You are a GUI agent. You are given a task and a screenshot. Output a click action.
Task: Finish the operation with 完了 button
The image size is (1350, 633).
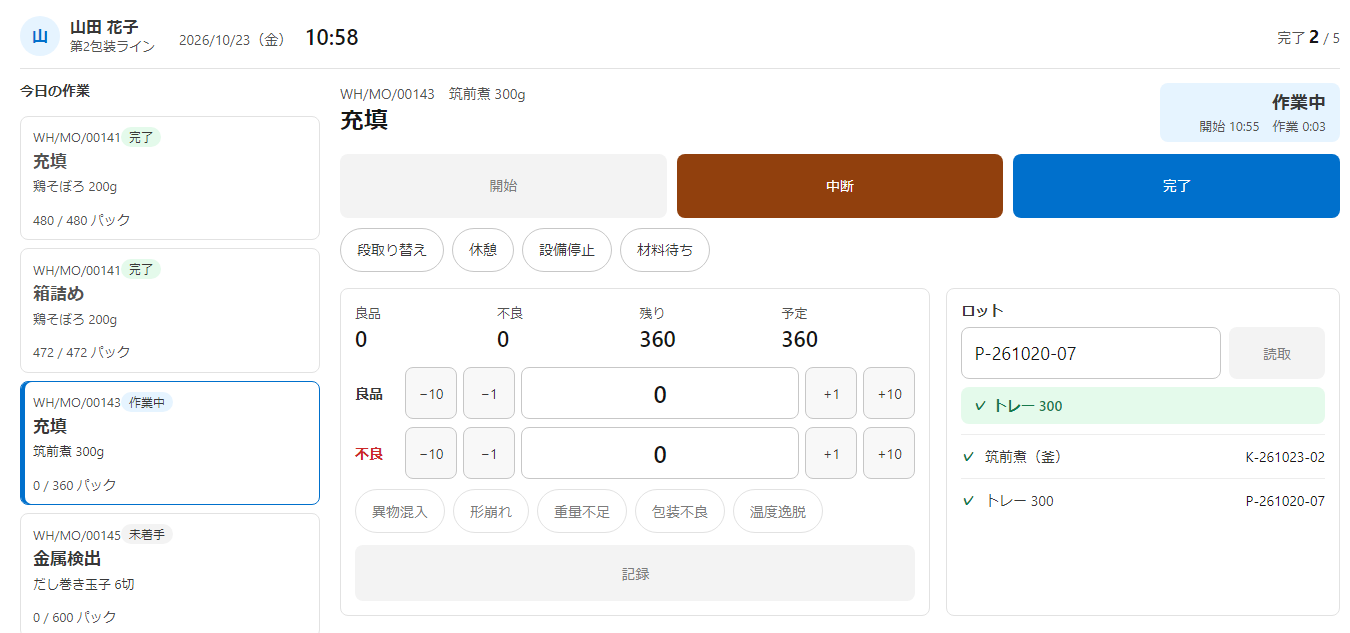pos(1176,186)
